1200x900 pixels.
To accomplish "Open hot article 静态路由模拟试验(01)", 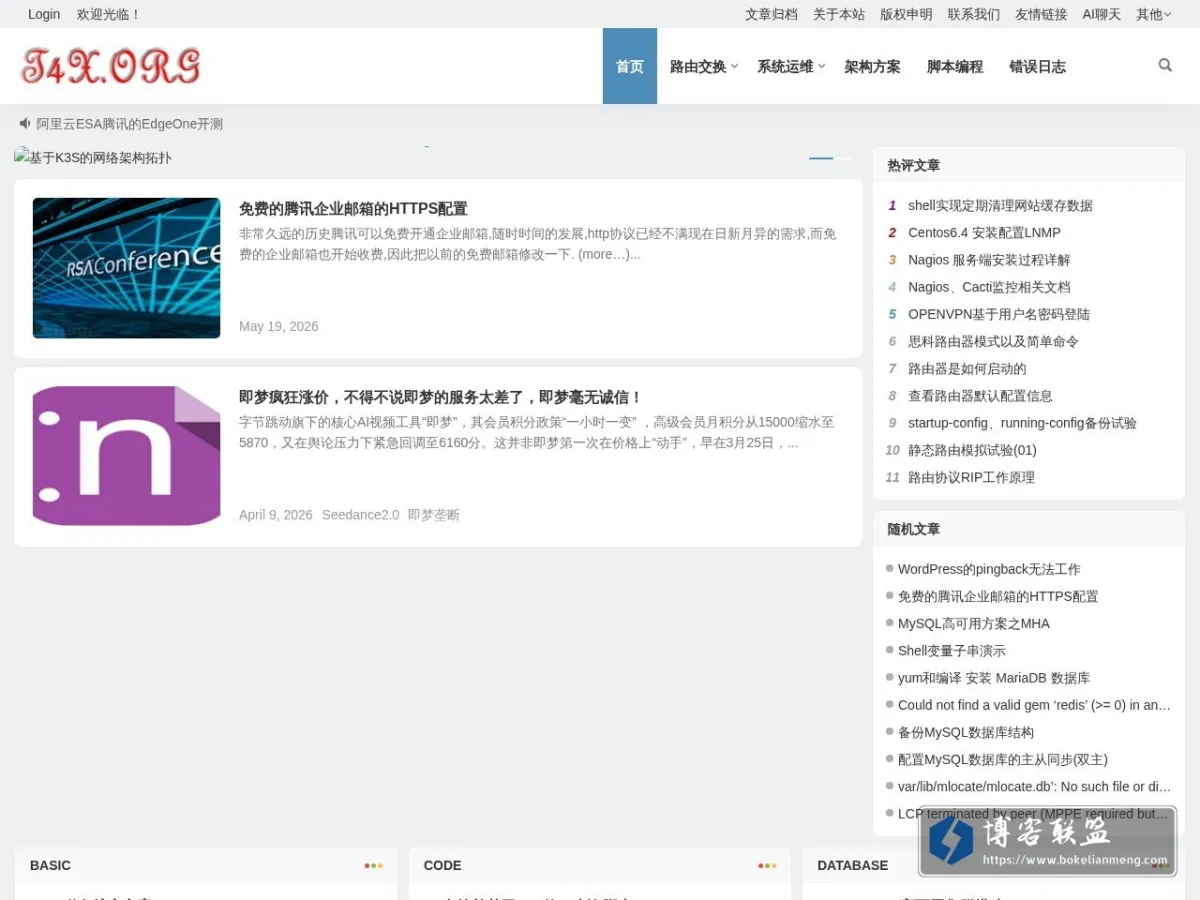I will point(972,450).
